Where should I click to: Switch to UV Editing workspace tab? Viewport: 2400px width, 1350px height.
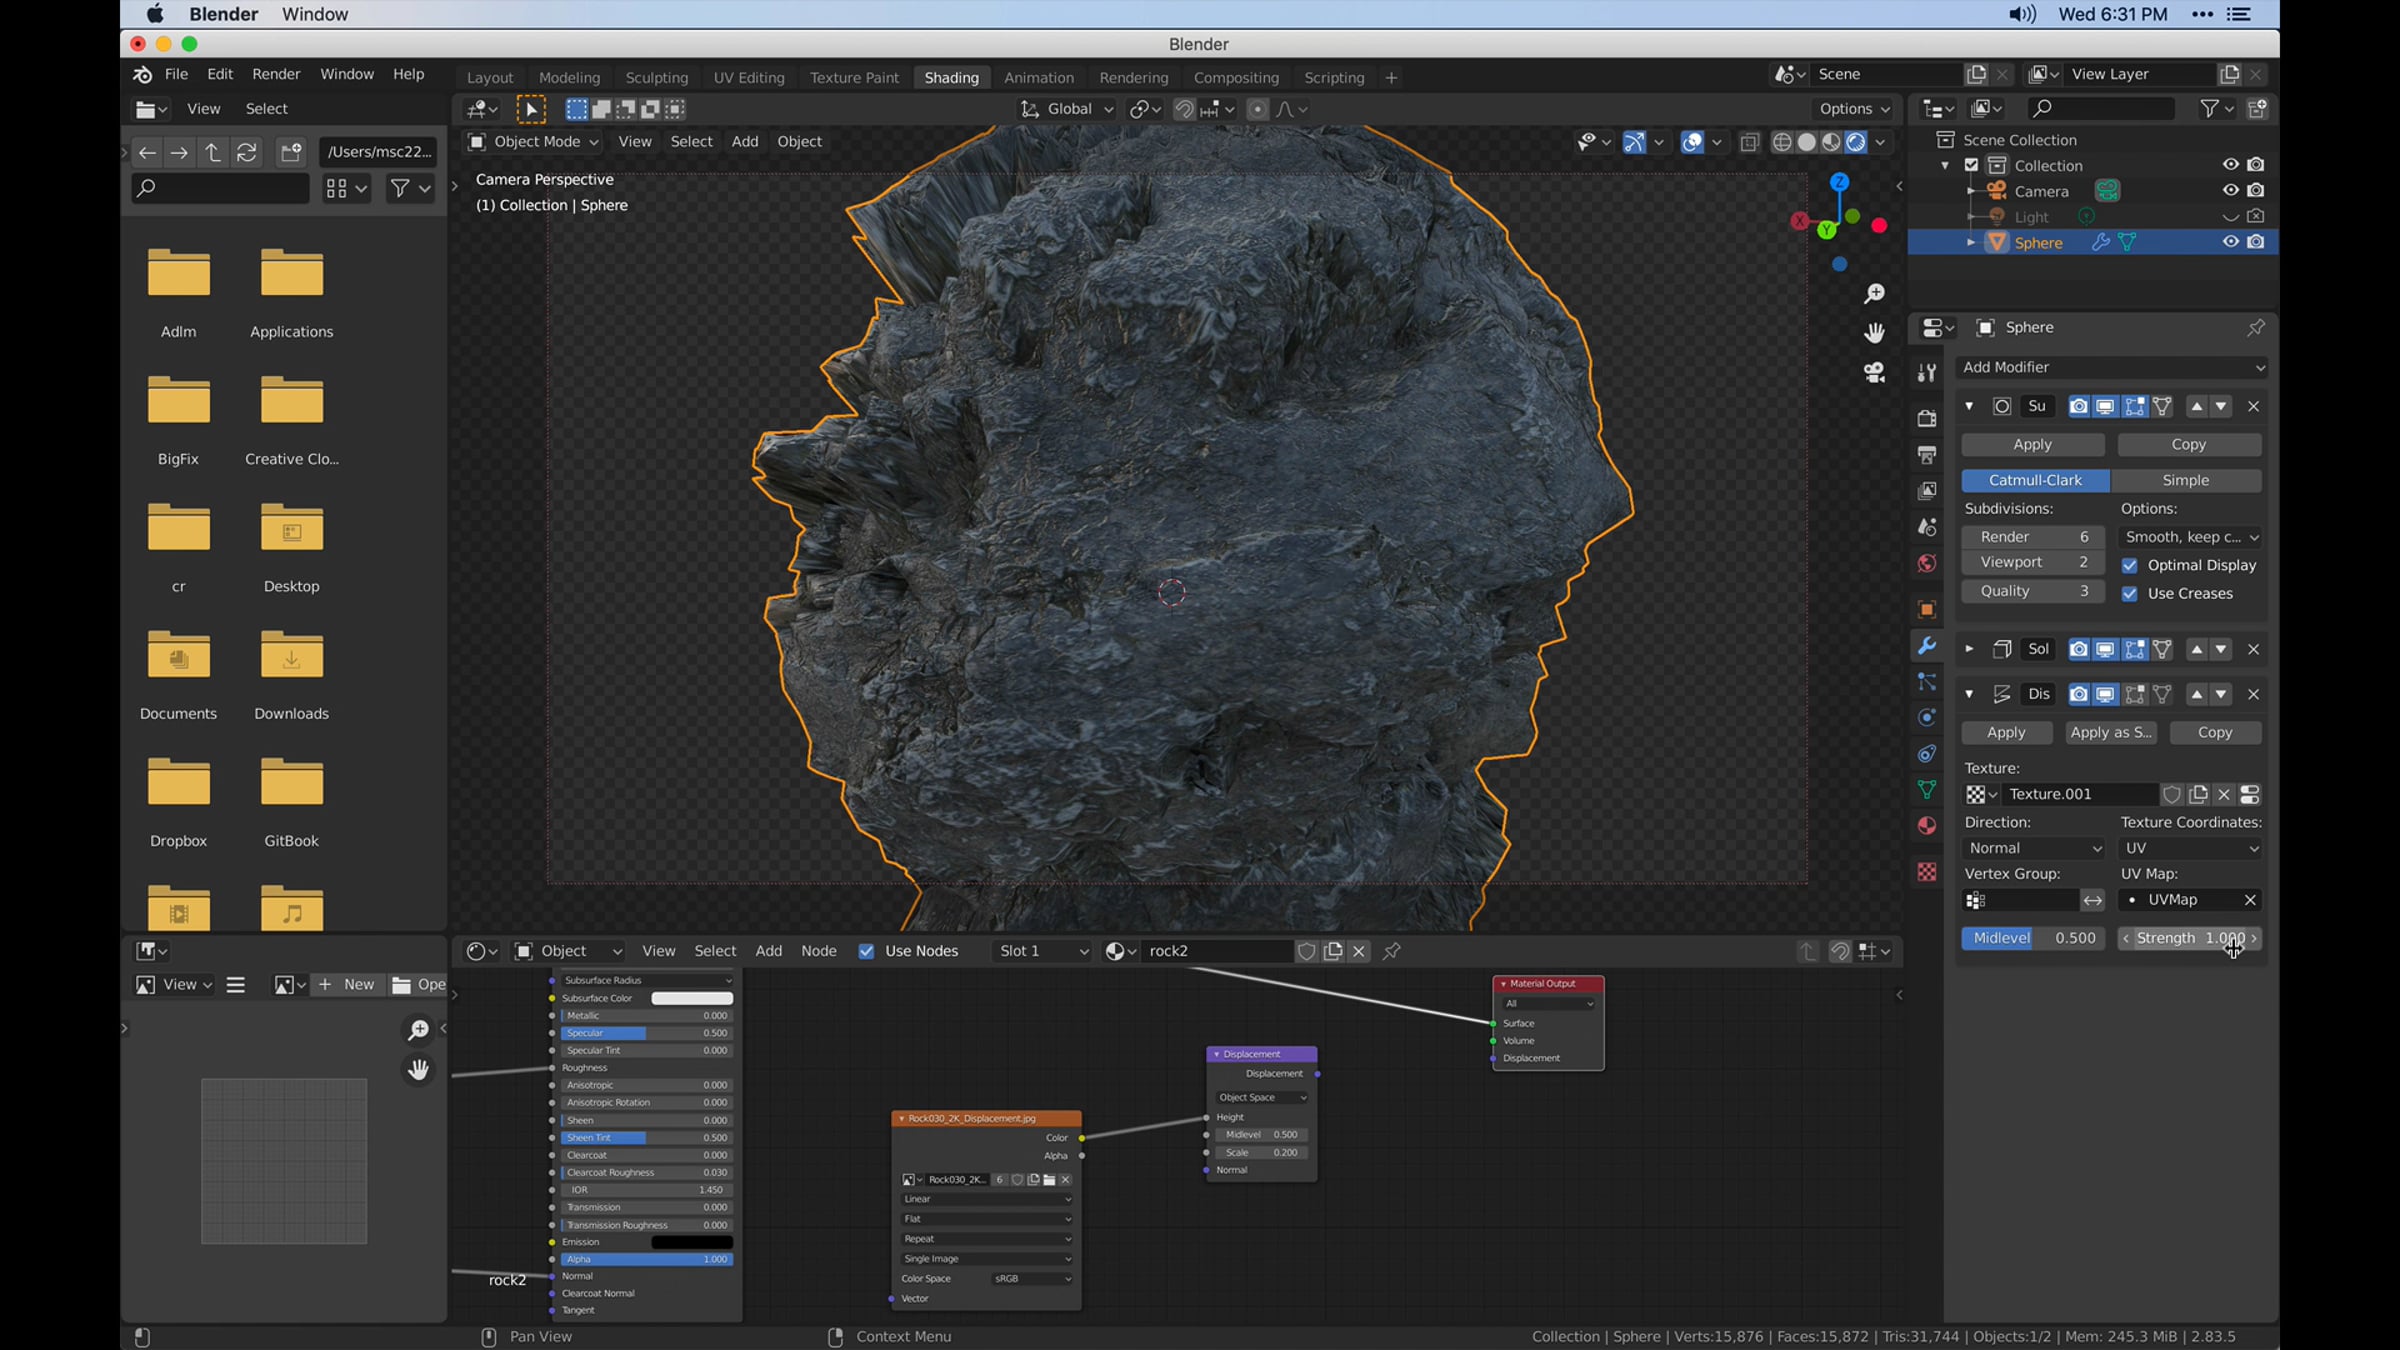coord(748,78)
